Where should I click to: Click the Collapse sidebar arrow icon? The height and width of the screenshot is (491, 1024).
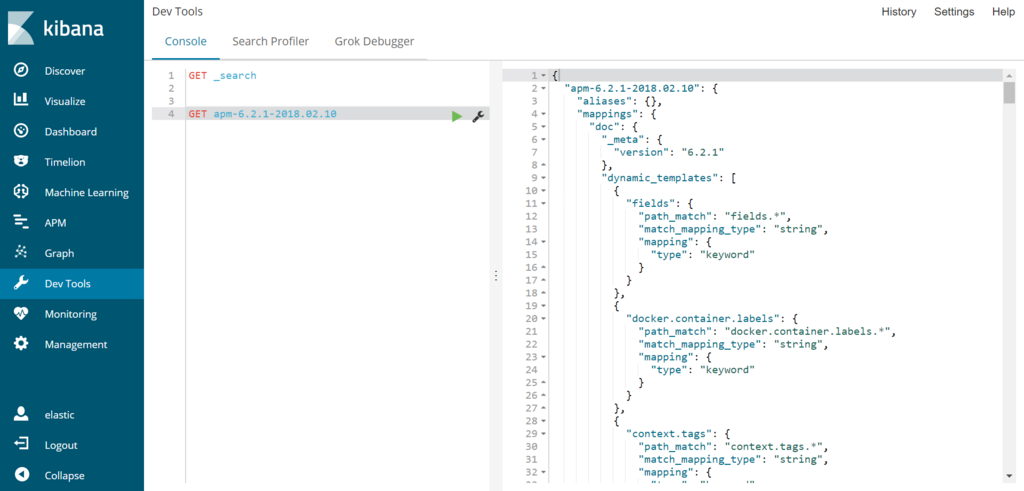click(x=21, y=475)
